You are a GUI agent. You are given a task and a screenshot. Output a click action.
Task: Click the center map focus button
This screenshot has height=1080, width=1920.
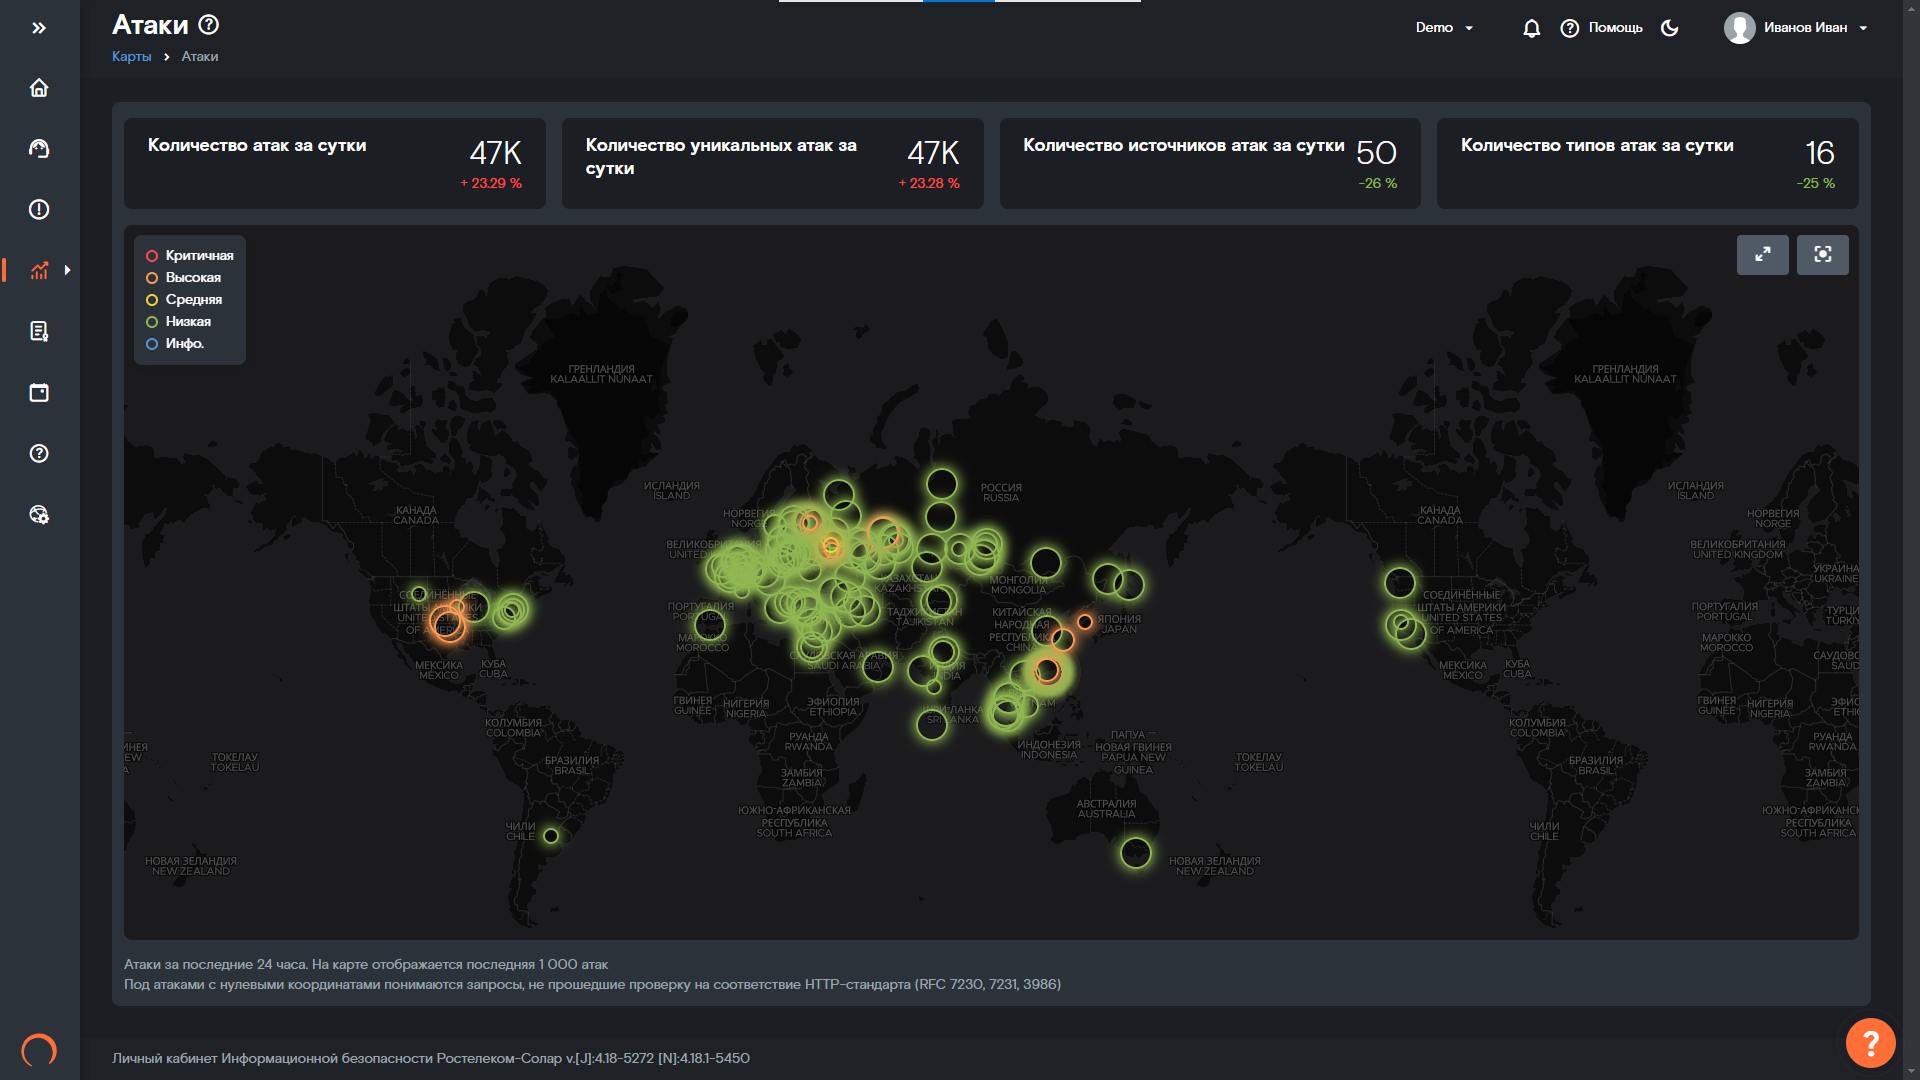click(1822, 254)
